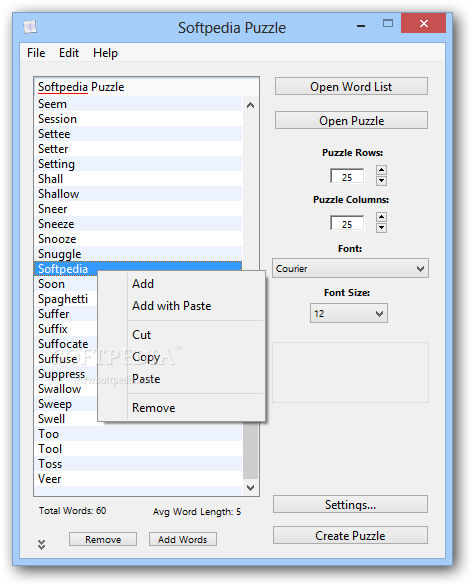Screen dimensions: 473x586
Task: Click the Add Words button
Action: click(x=183, y=539)
